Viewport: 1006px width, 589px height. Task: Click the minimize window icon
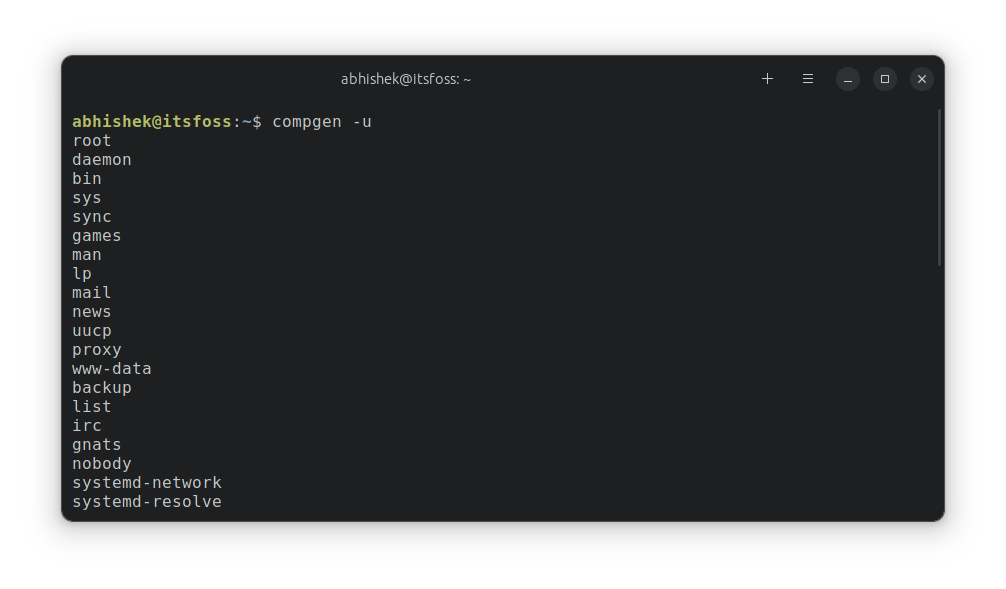pyautogui.click(x=847, y=78)
